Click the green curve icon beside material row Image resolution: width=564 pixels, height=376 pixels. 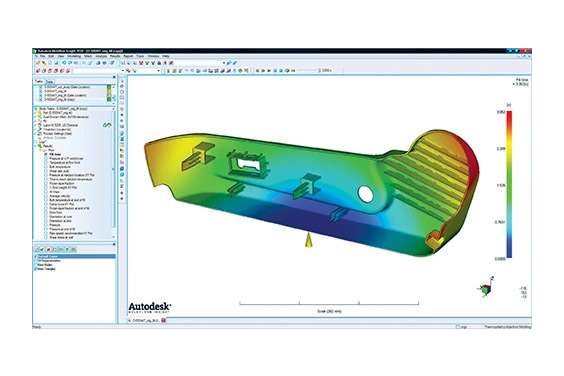point(107,125)
